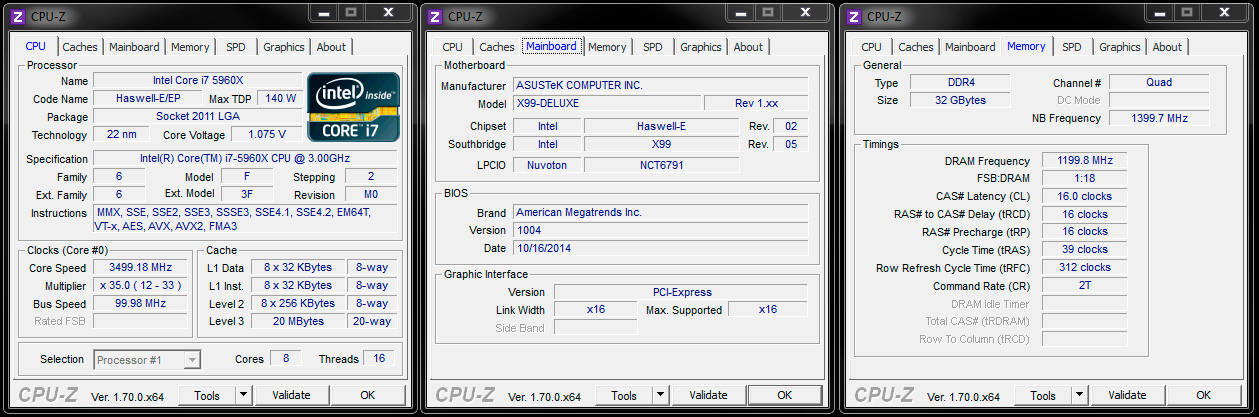Click the Tools button in the Mainboard window

pyautogui.click(x=626, y=395)
